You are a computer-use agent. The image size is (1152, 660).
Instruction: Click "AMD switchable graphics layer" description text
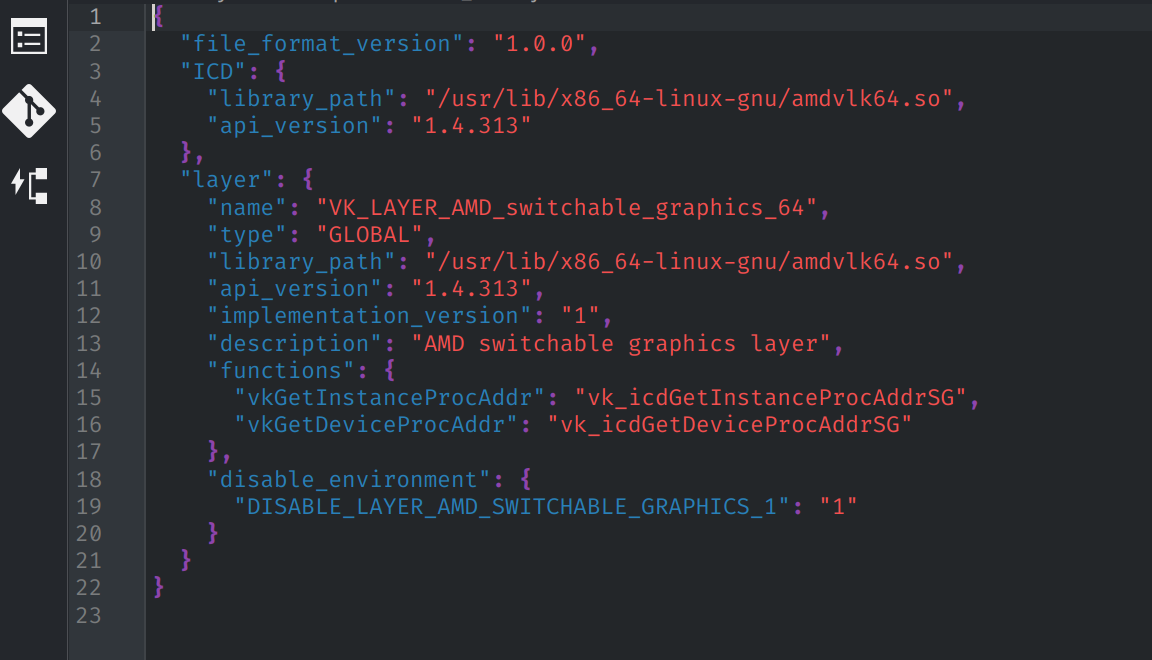point(622,343)
